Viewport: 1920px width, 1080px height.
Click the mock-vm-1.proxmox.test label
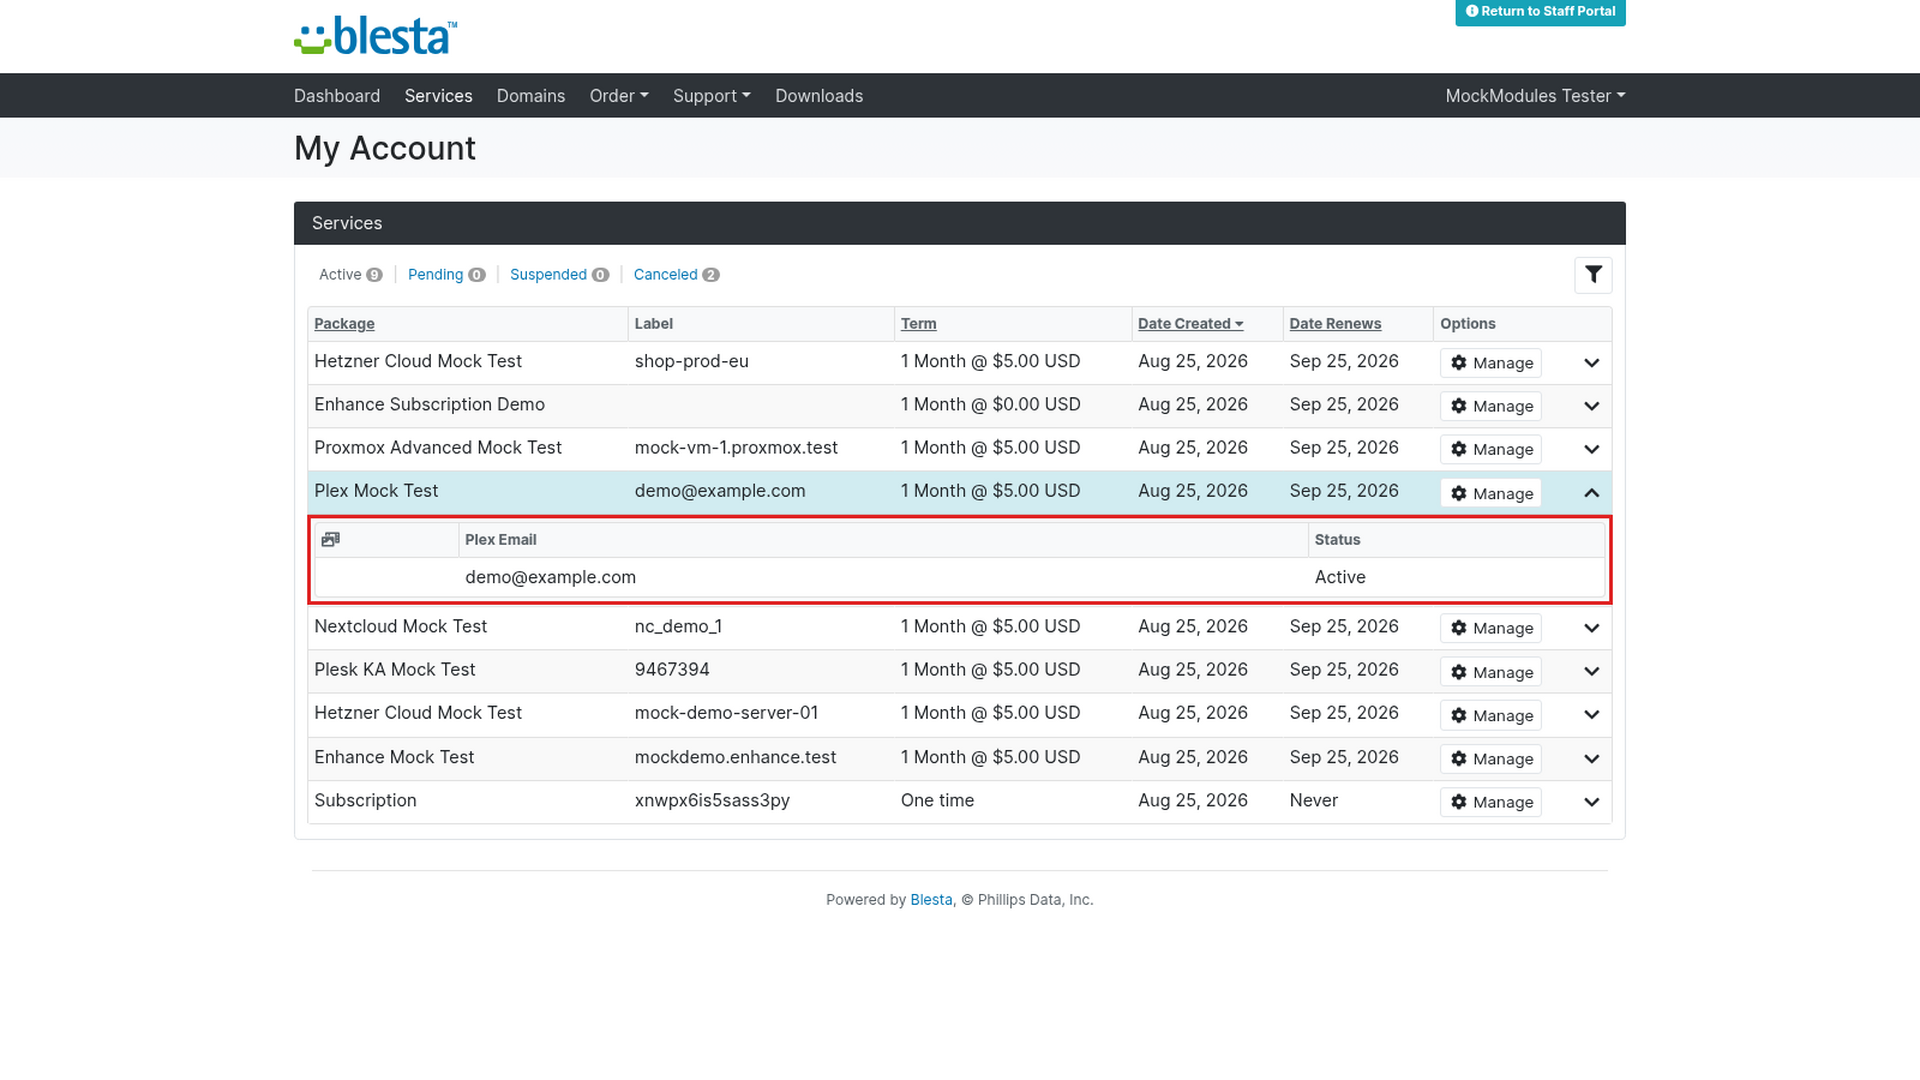(x=736, y=448)
